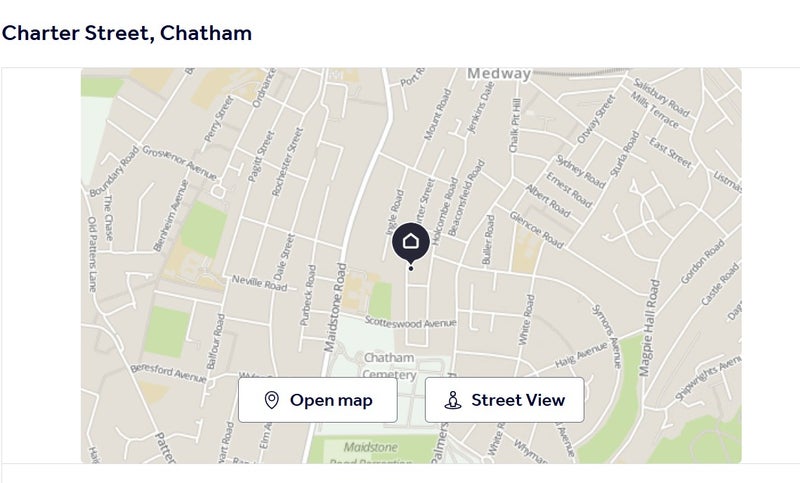The height and width of the screenshot is (483, 800).
Task: Click the Chalk Pit Hill label
Action: pyautogui.click(x=516, y=126)
